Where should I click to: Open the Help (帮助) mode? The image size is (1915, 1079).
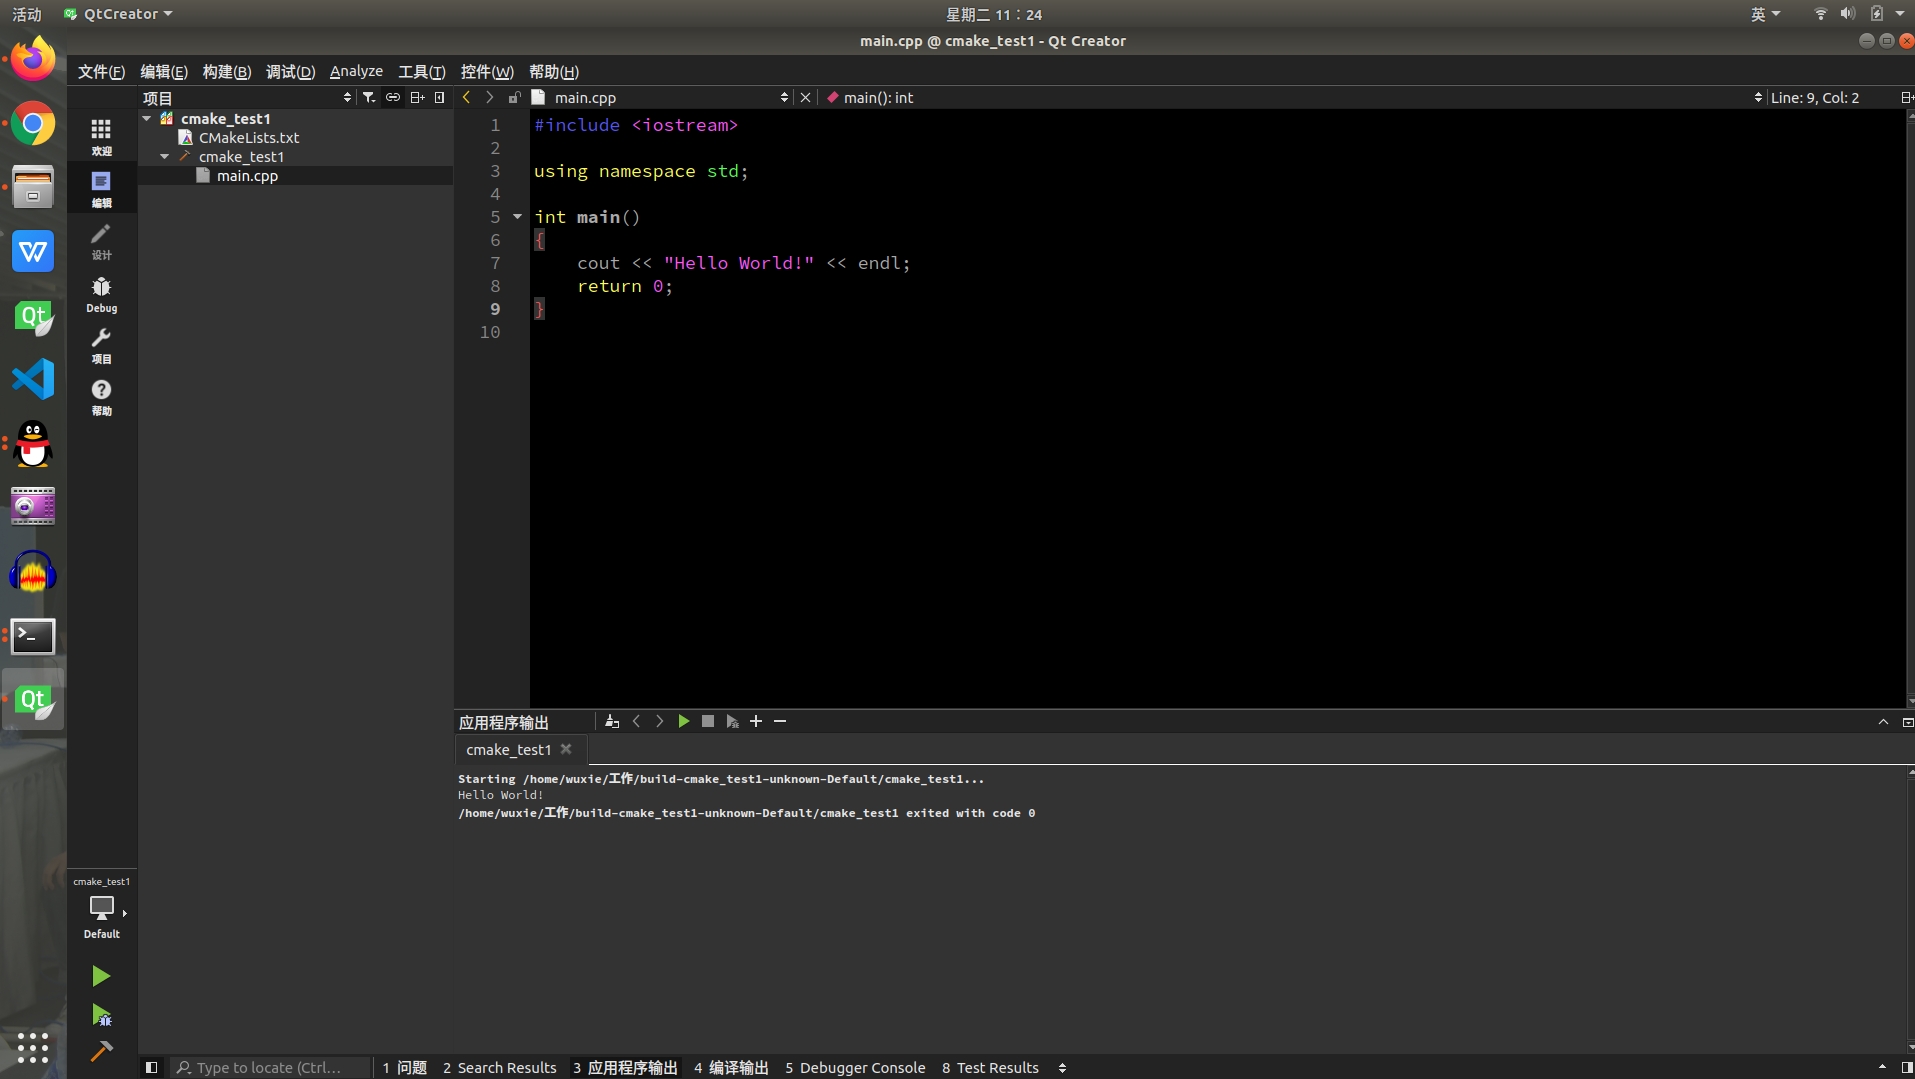point(100,396)
